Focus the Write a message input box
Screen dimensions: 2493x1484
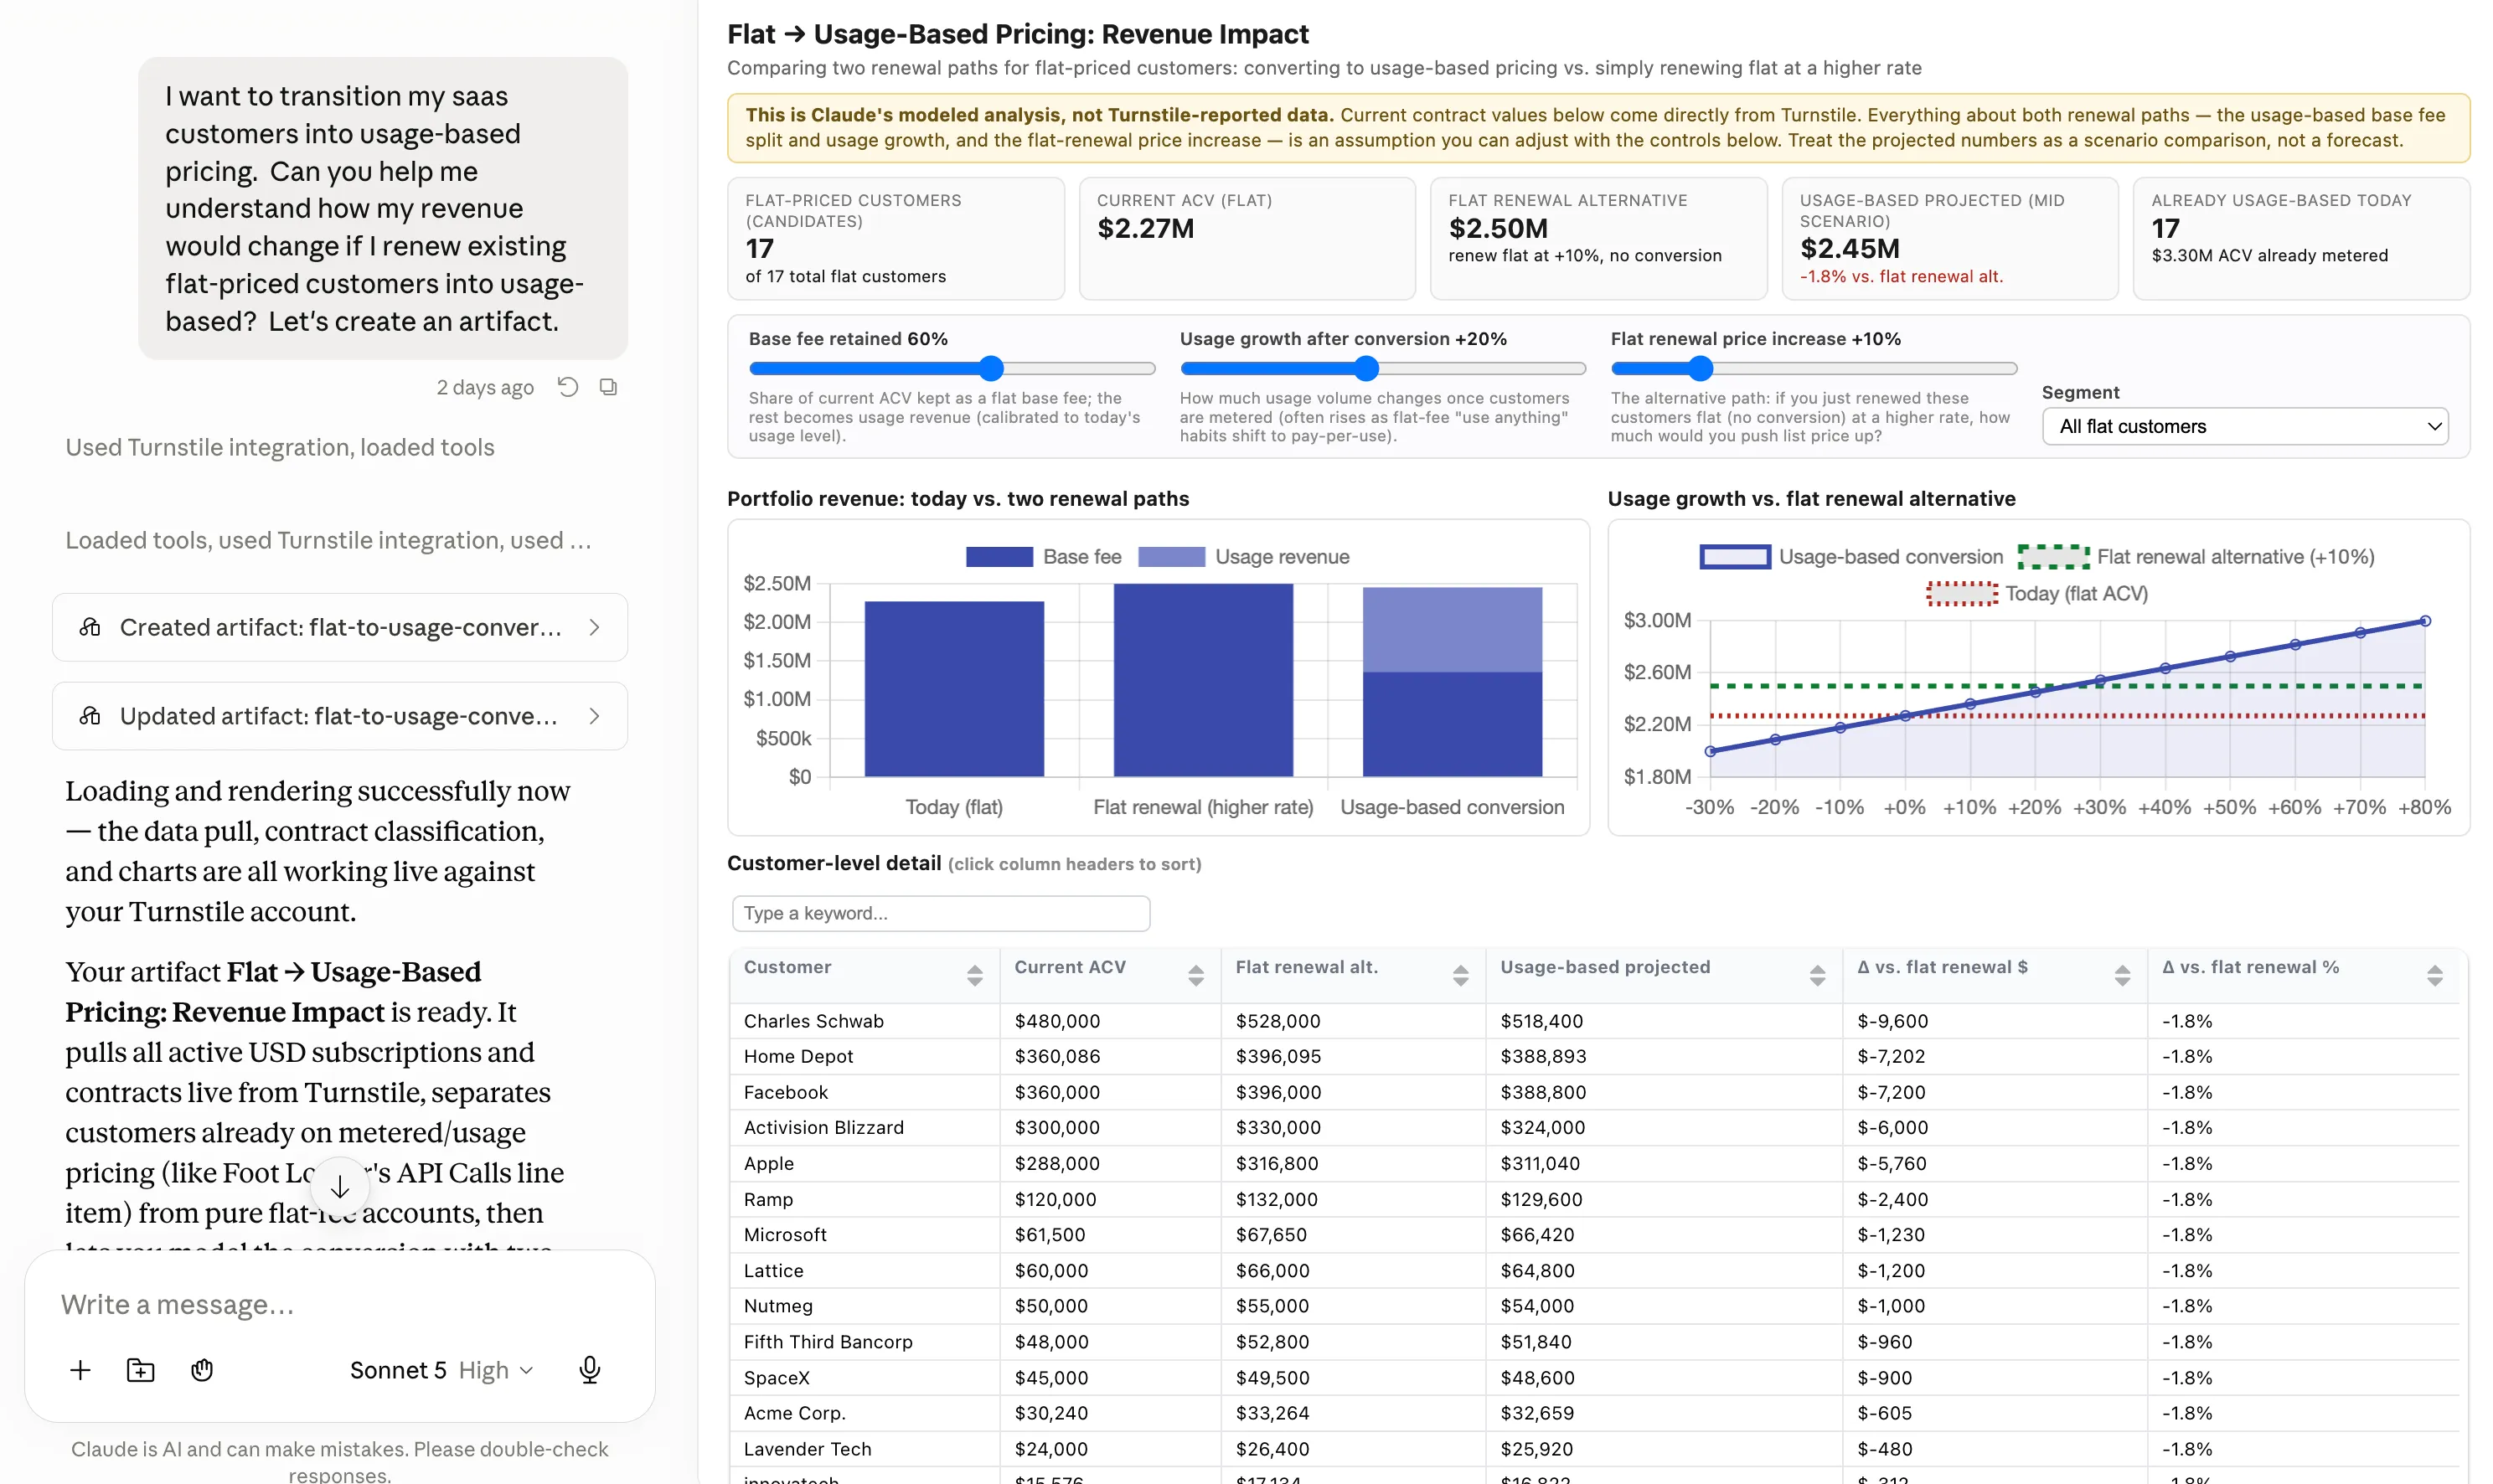click(340, 1305)
